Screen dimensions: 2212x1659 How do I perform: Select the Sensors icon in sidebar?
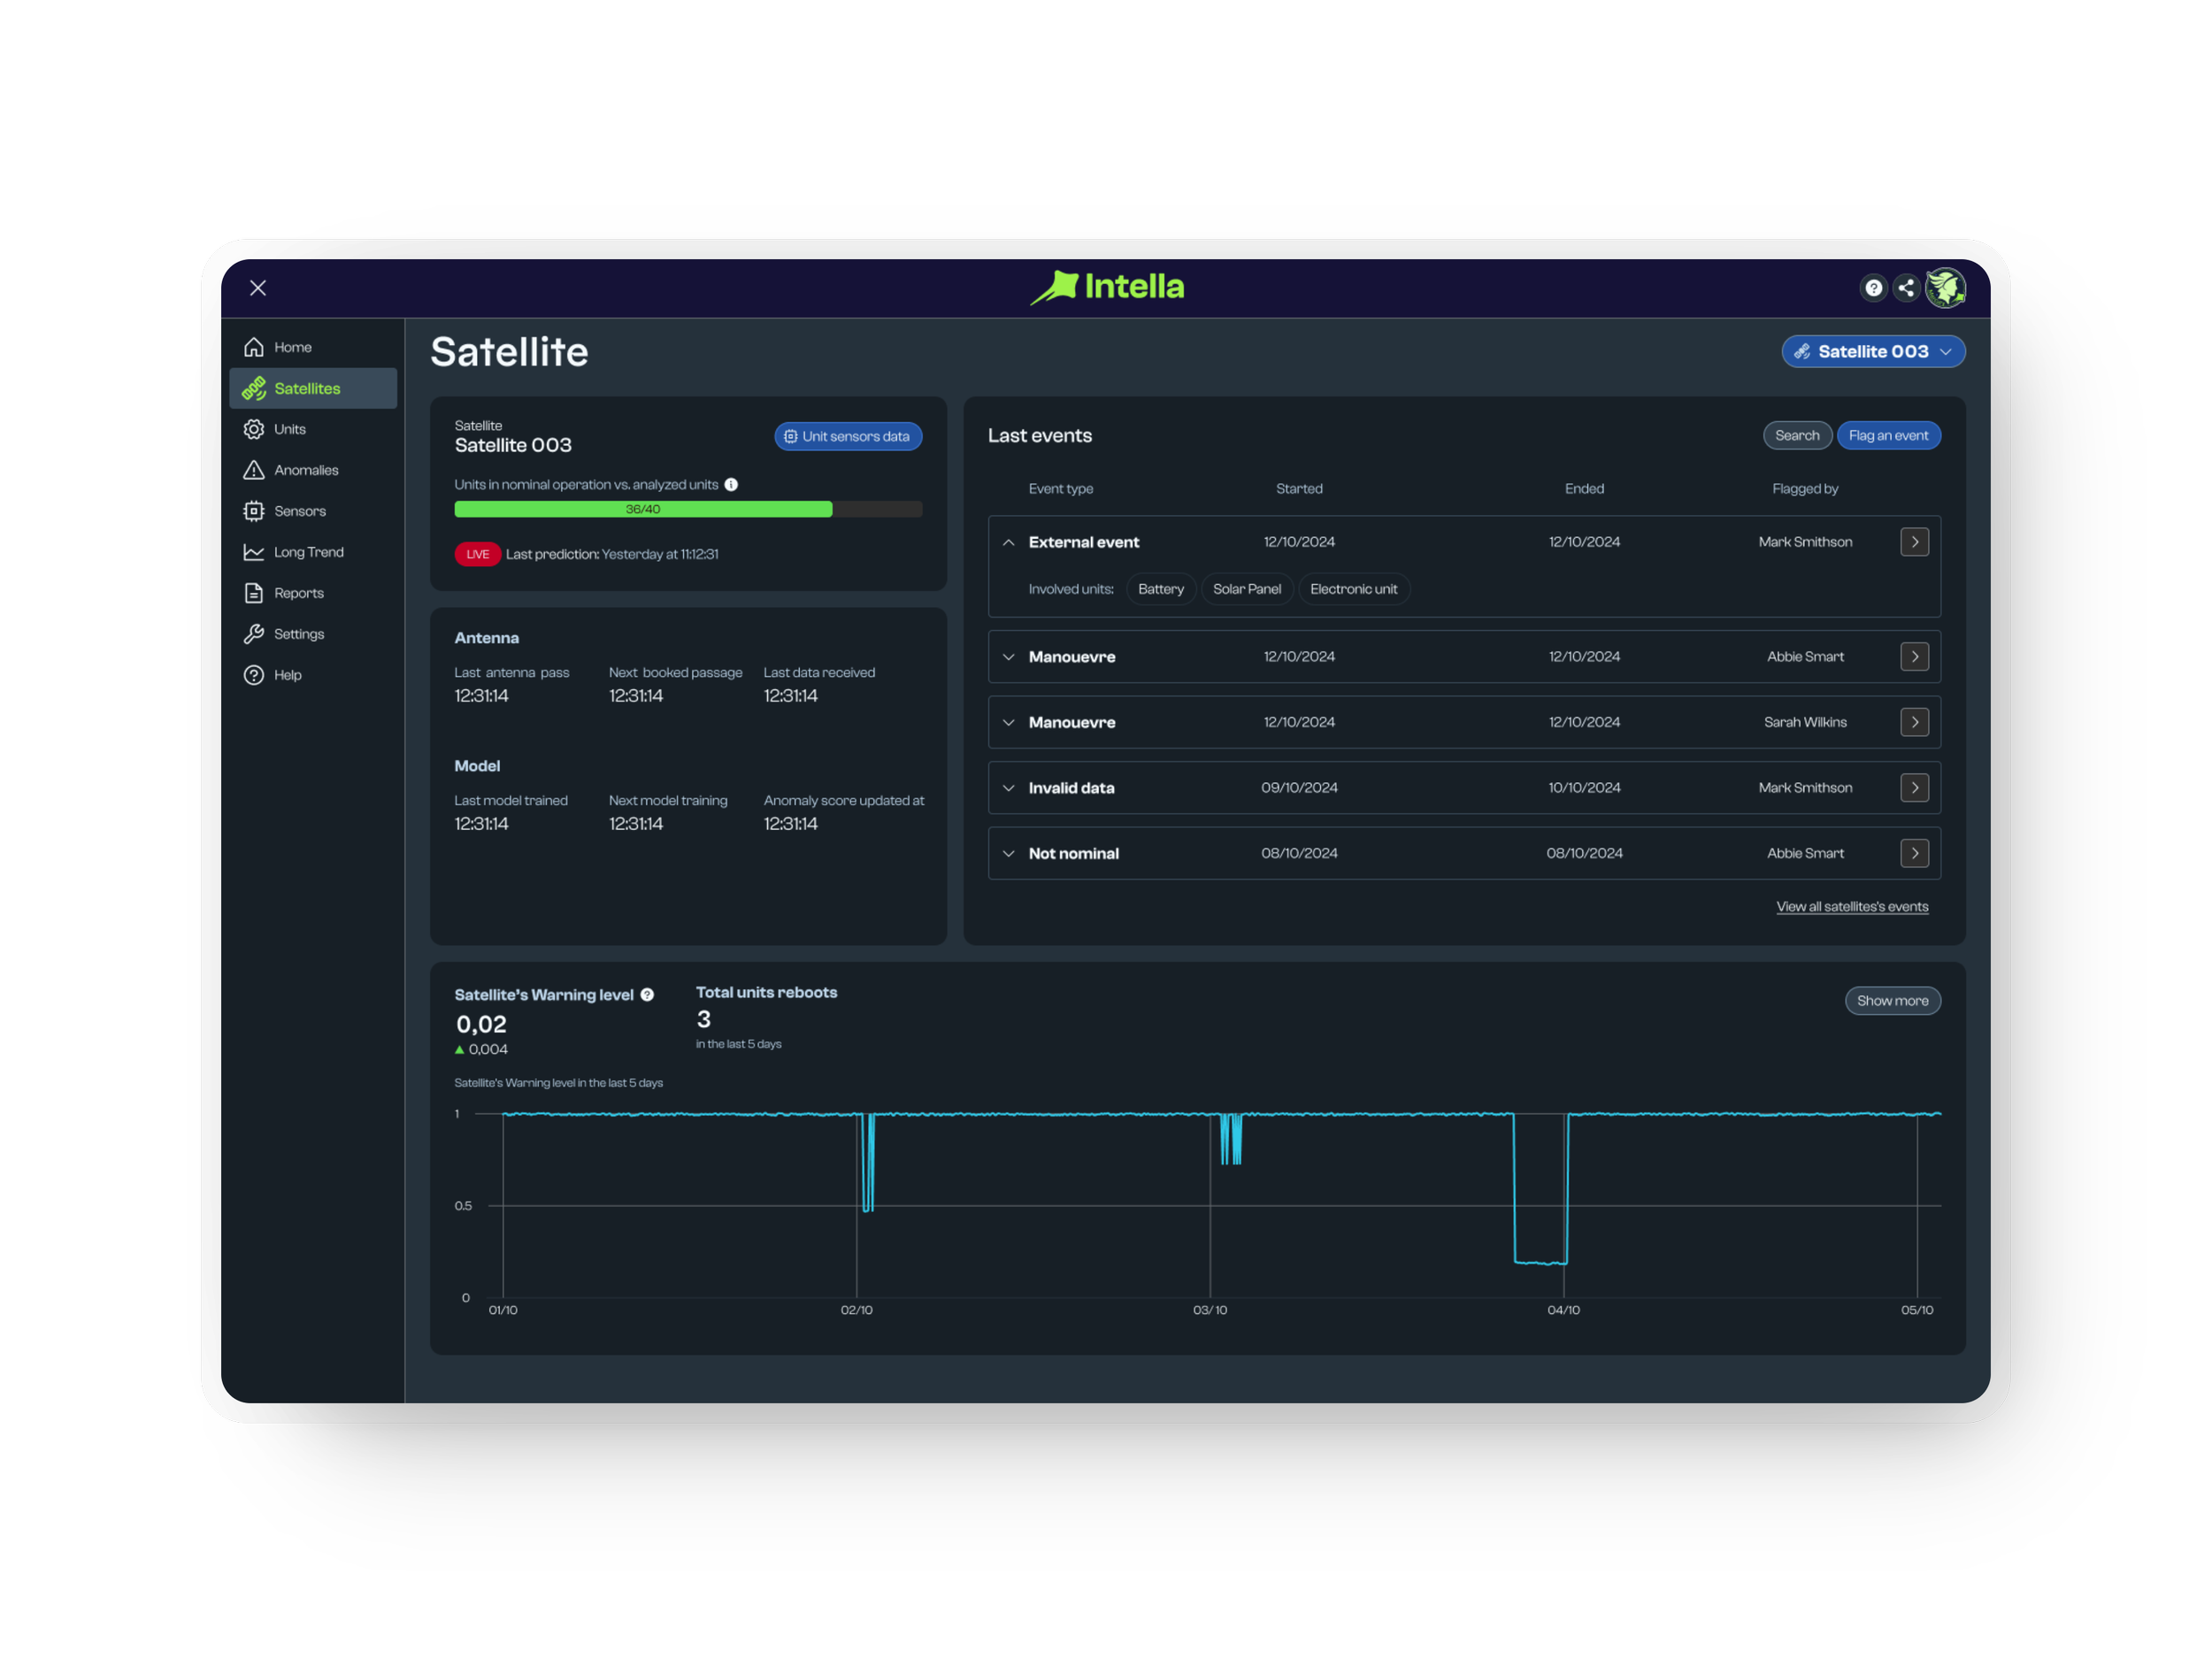(254, 510)
